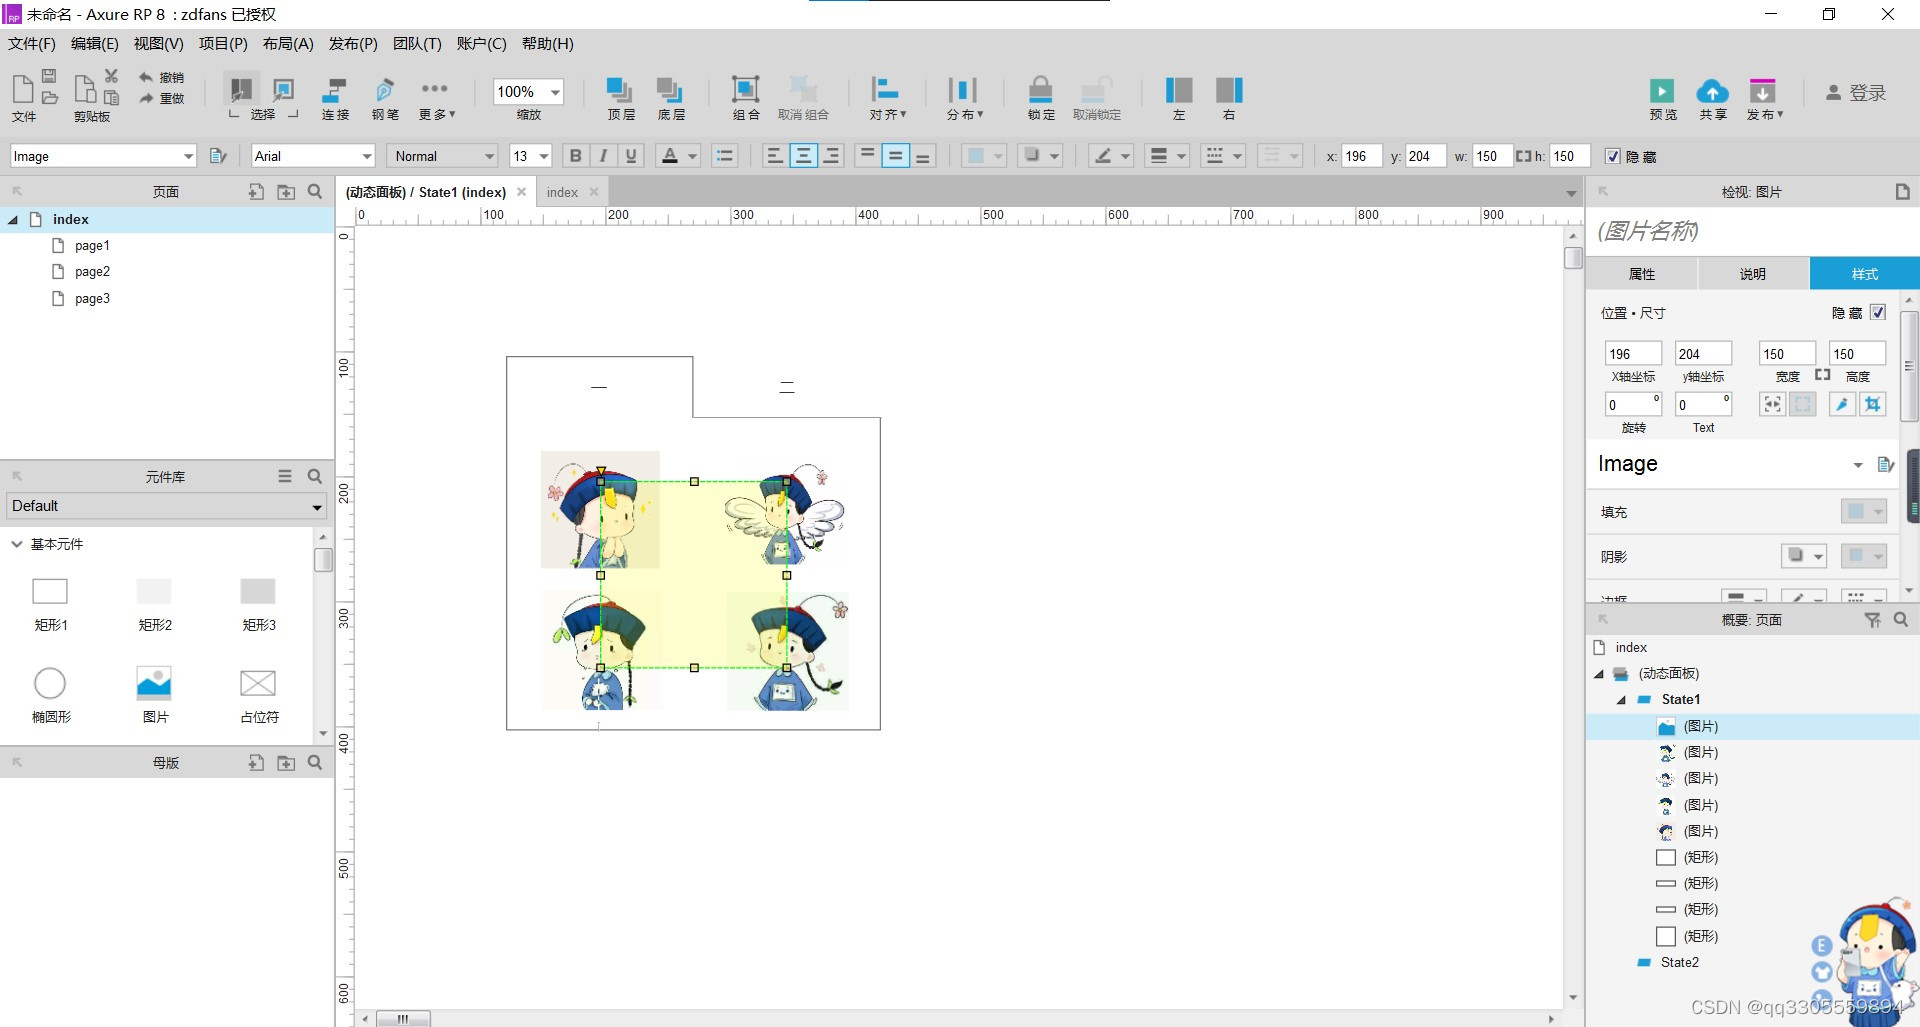
Task: Click the Italic formatting button
Action: tap(603, 156)
